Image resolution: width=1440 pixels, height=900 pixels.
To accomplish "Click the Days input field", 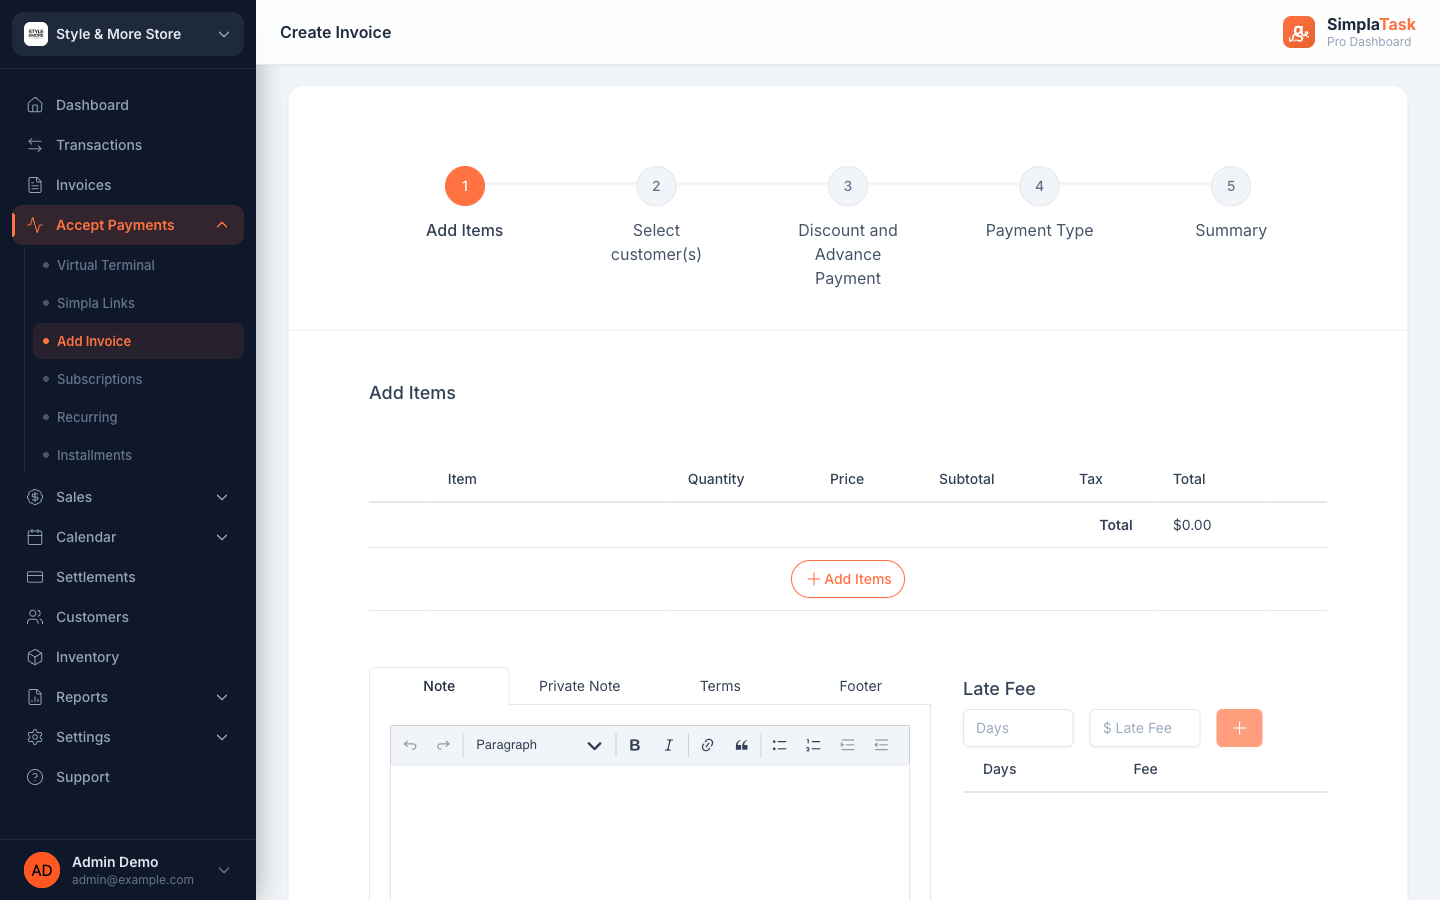I will [x=1018, y=728].
